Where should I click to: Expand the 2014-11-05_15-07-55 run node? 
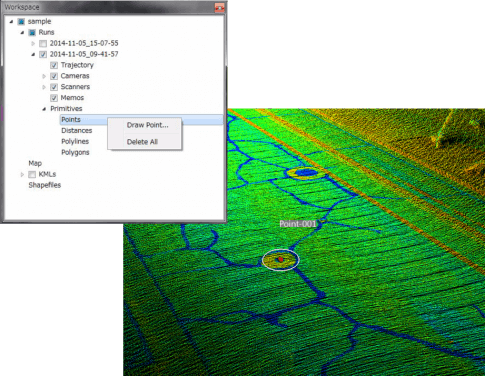(x=33, y=43)
